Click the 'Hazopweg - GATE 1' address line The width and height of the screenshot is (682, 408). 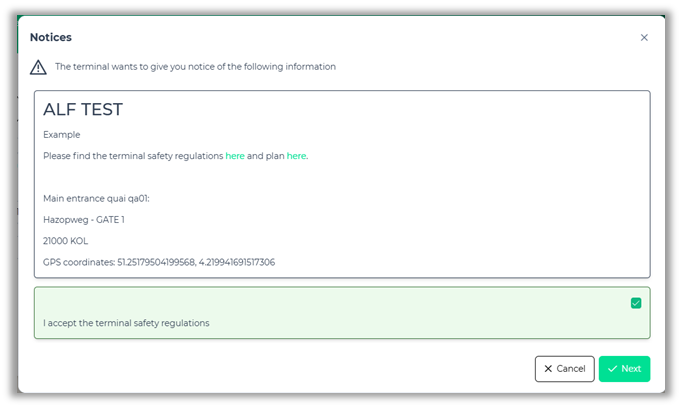pos(84,219)
